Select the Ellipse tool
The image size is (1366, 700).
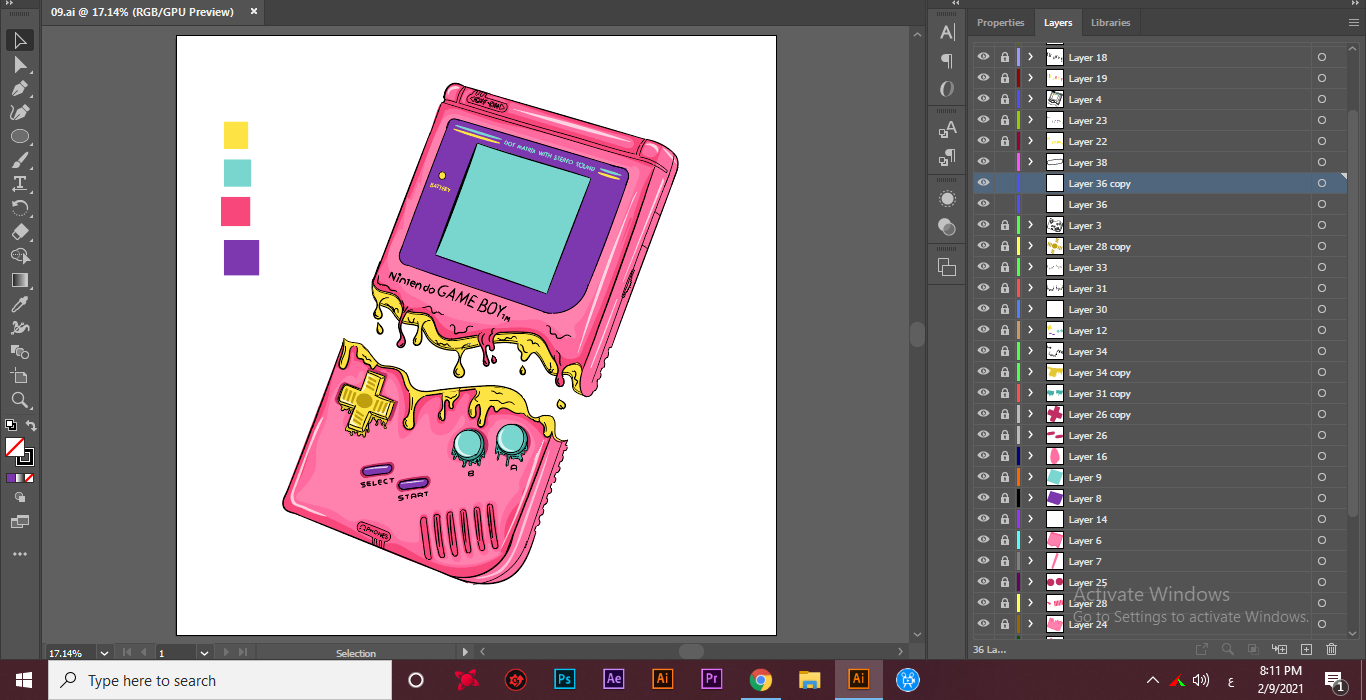pos(19,137)
